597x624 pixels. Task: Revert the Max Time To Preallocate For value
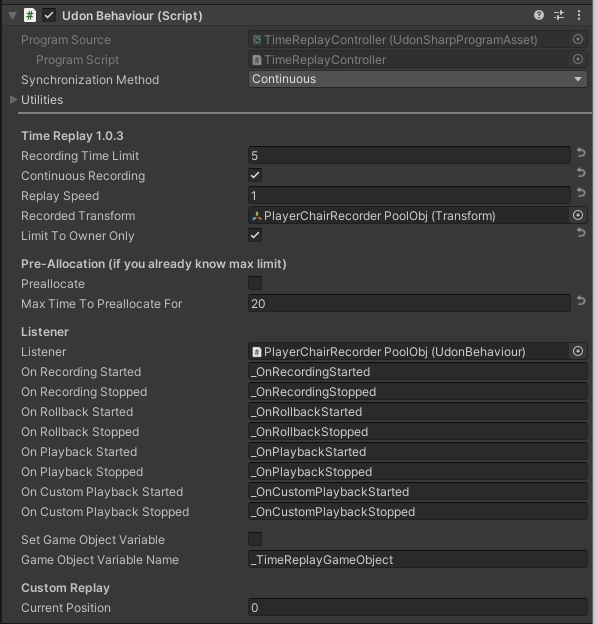pyautogui.click(x=581, y=300)
